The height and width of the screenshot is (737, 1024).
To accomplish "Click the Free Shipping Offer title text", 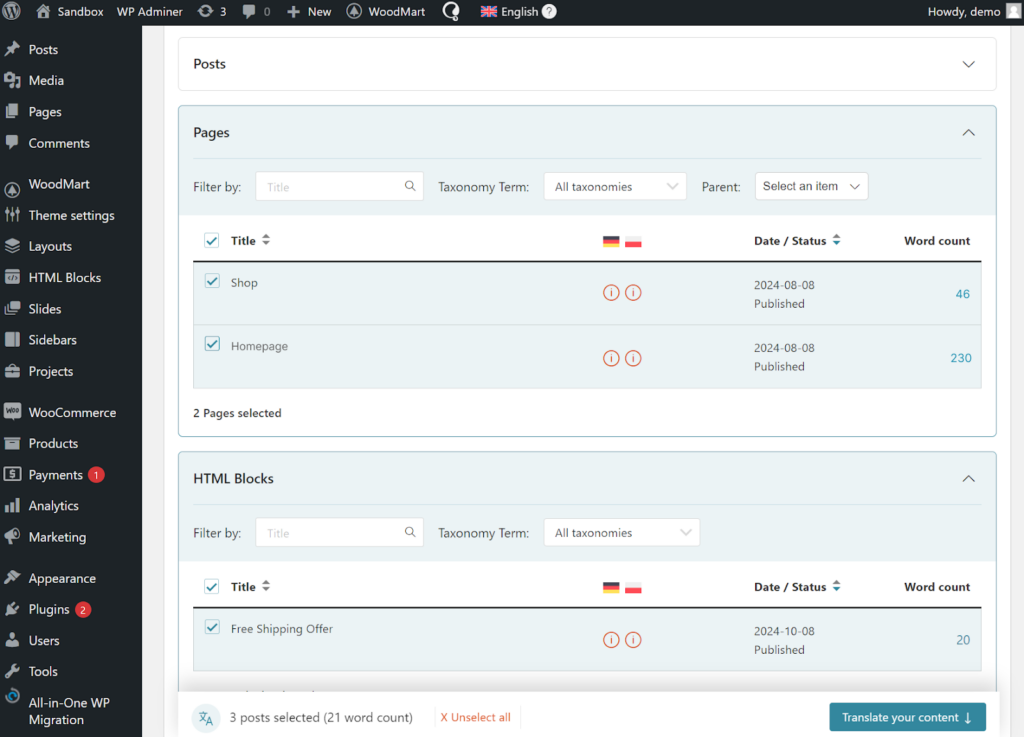I will [x=281, y=629].
